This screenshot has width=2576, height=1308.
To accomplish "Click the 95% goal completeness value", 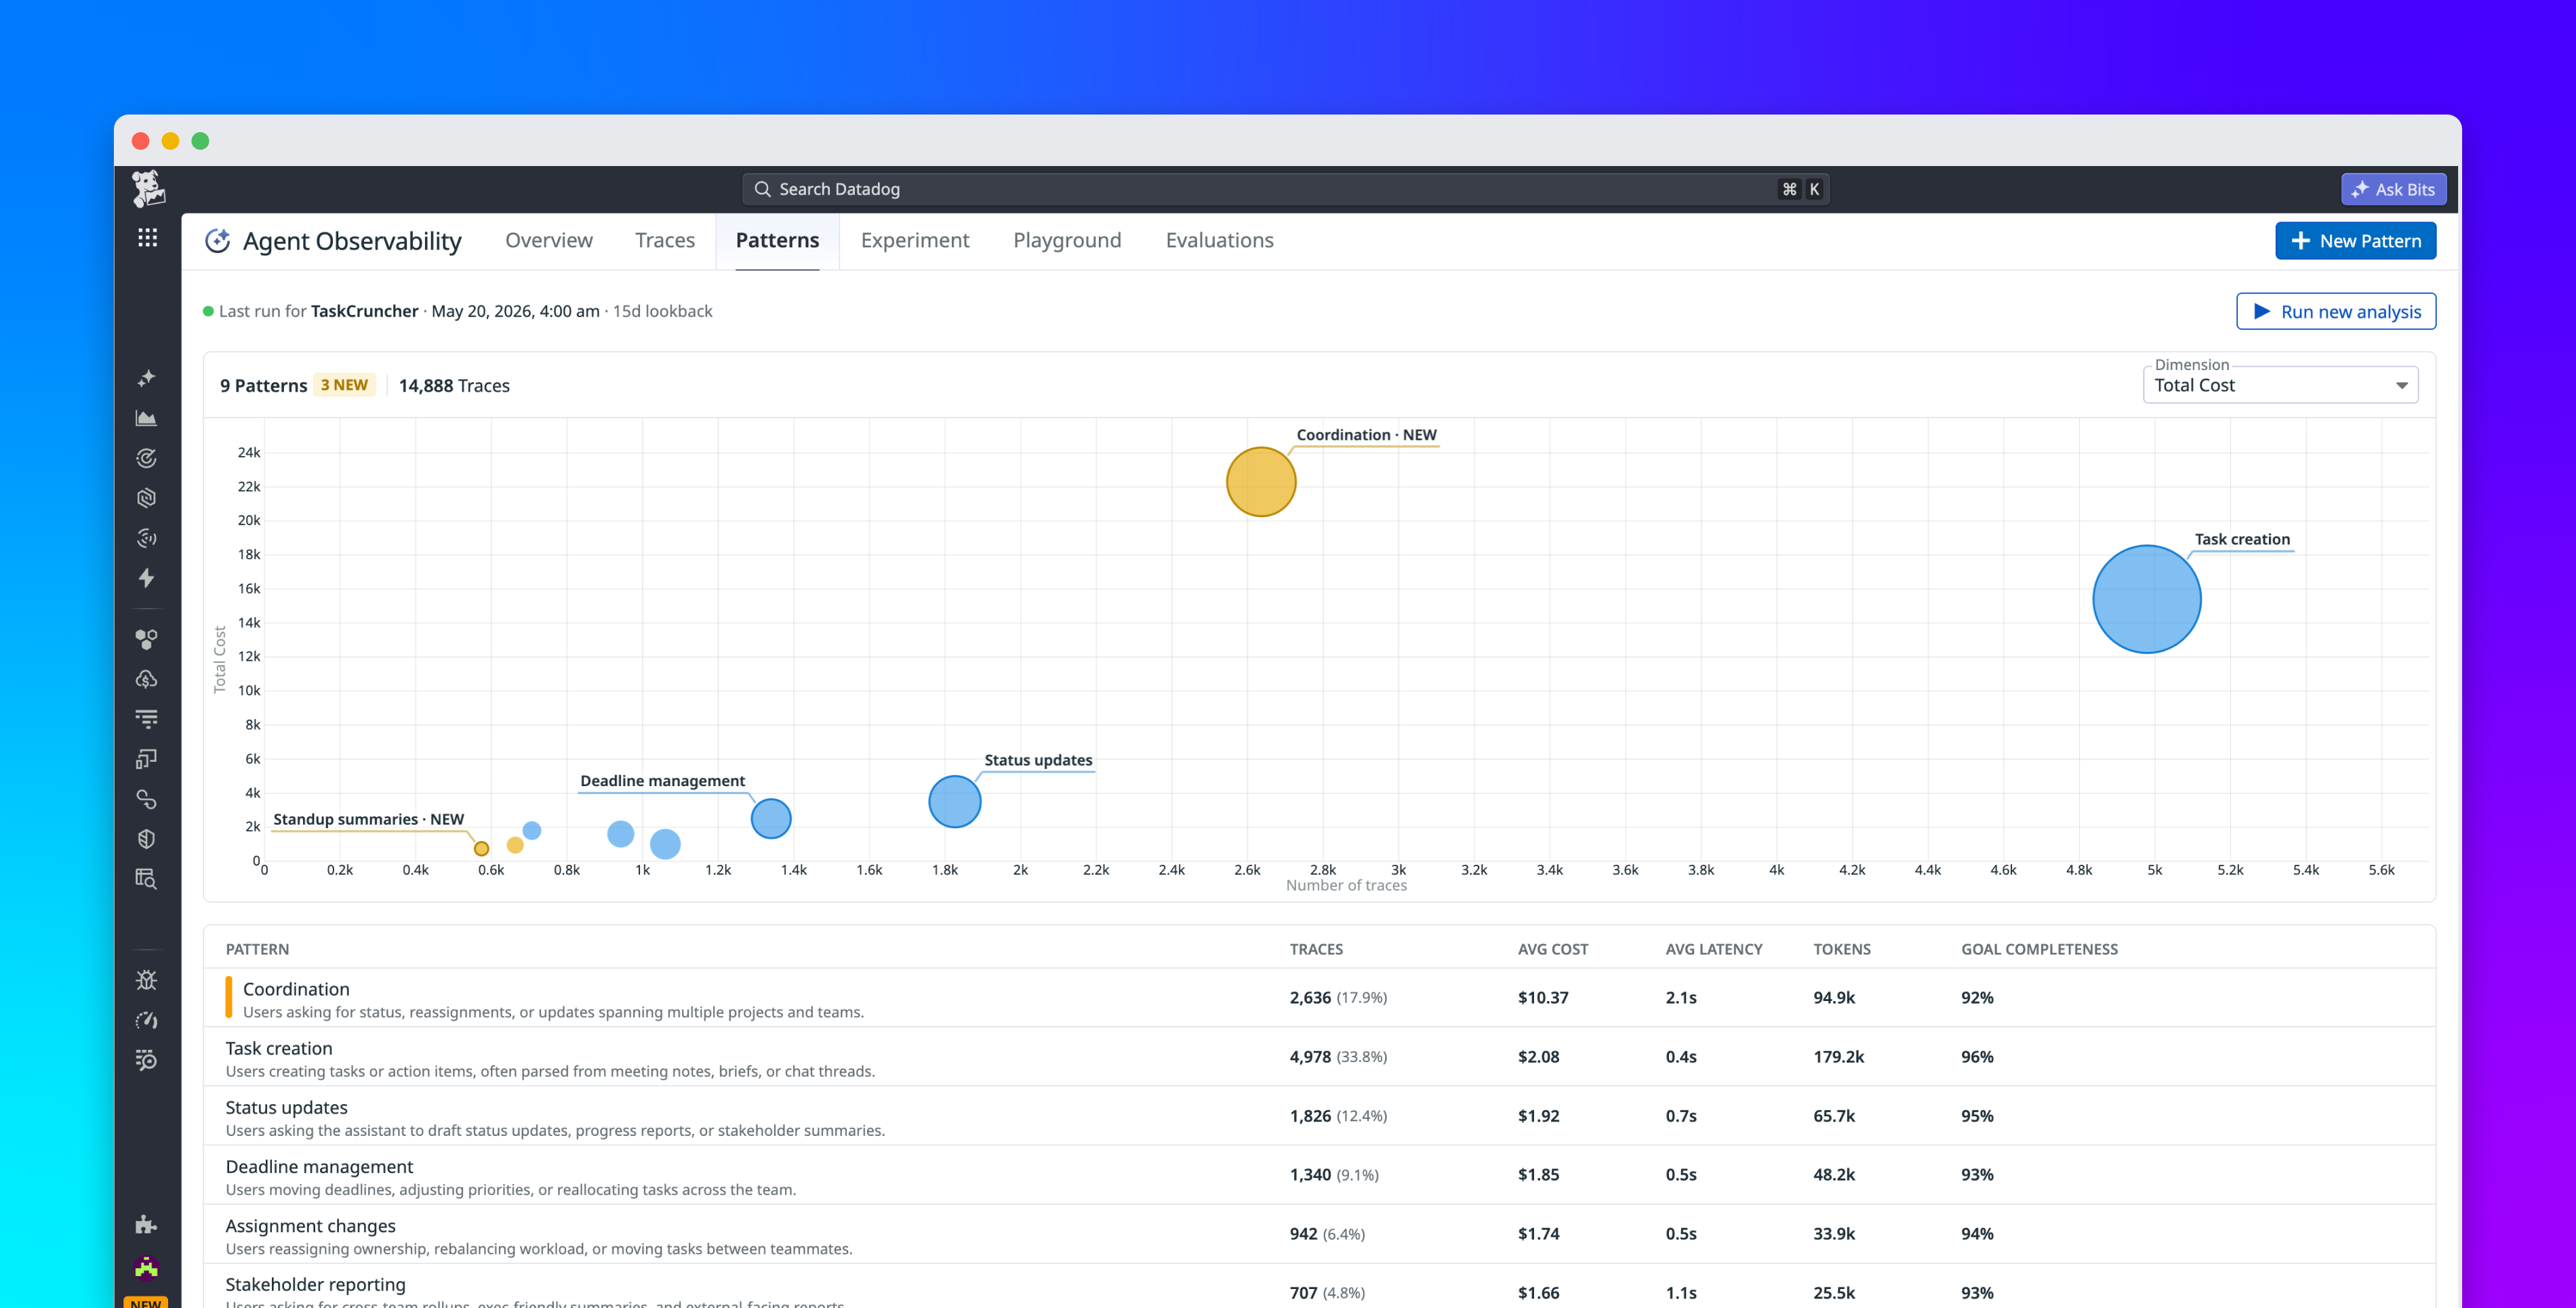I will click(1977, 1115).
